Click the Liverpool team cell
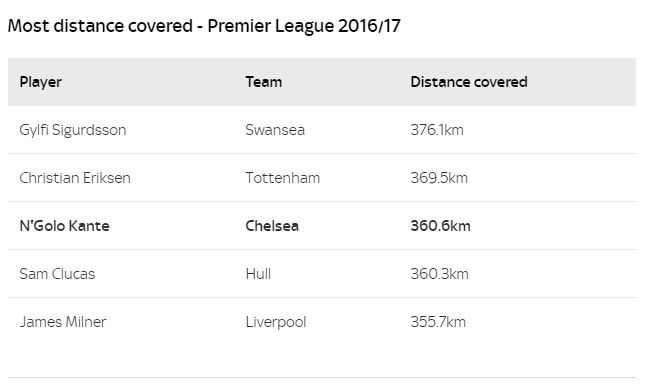Image resolution: width=655 pixels, height=388 pixels. 276,322
